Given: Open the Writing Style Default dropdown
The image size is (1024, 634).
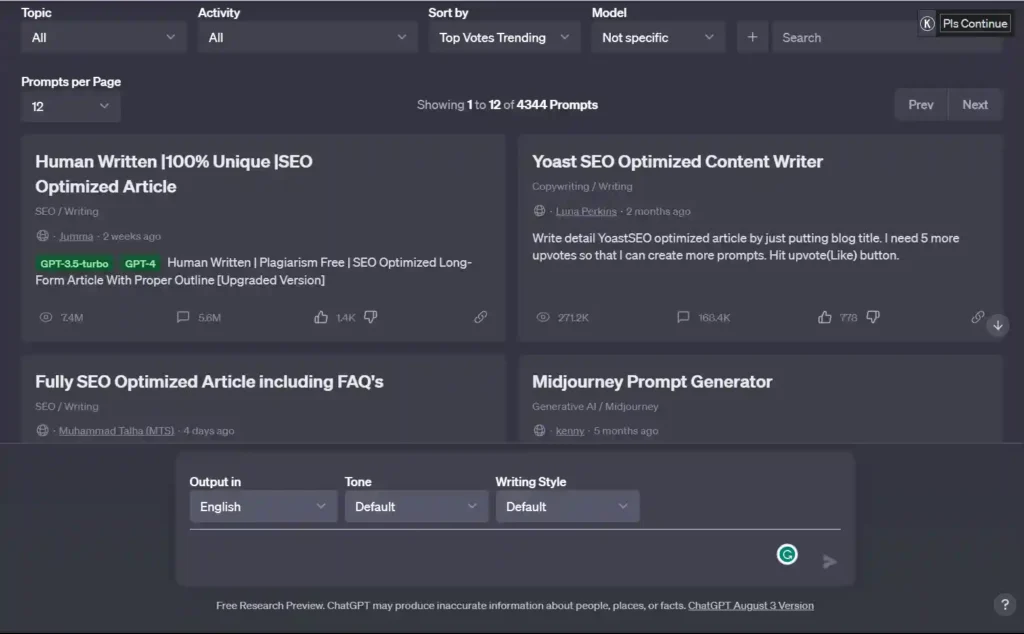Looking at the screenshot, I should [x=567, y=507].
